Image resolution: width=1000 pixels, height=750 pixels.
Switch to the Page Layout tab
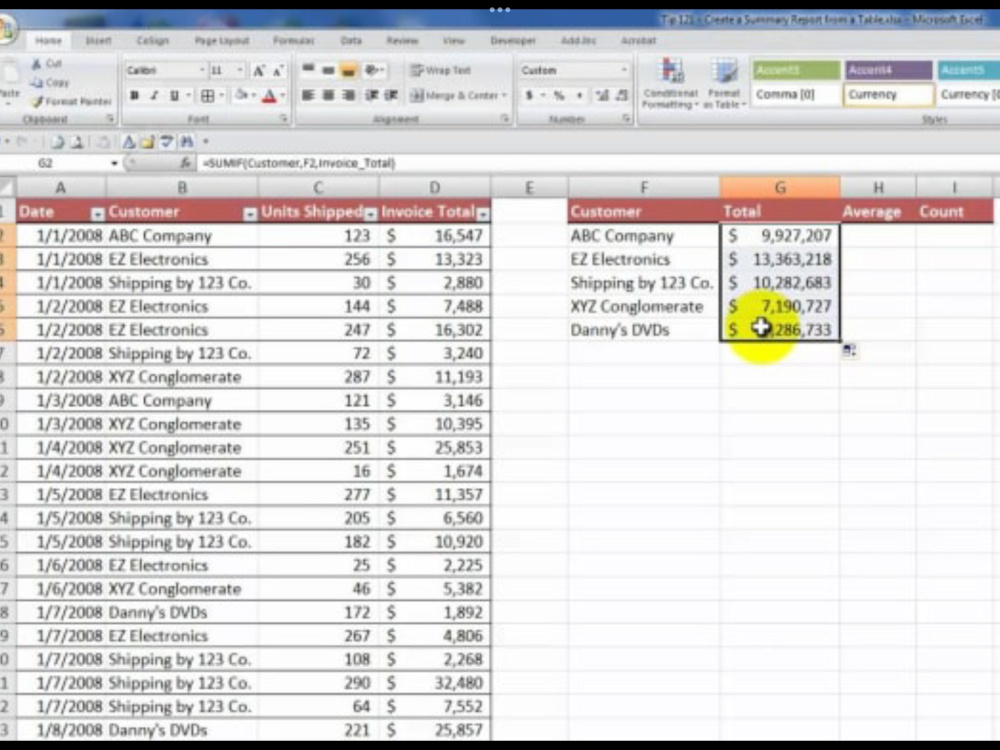point(221,41)
